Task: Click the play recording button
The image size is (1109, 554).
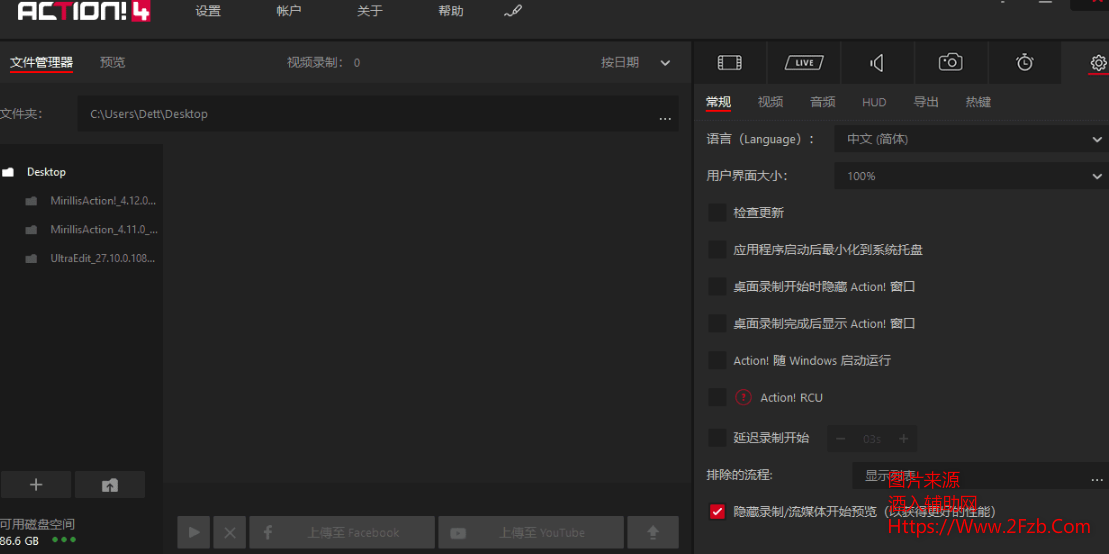Action: (x=194, y=533)
